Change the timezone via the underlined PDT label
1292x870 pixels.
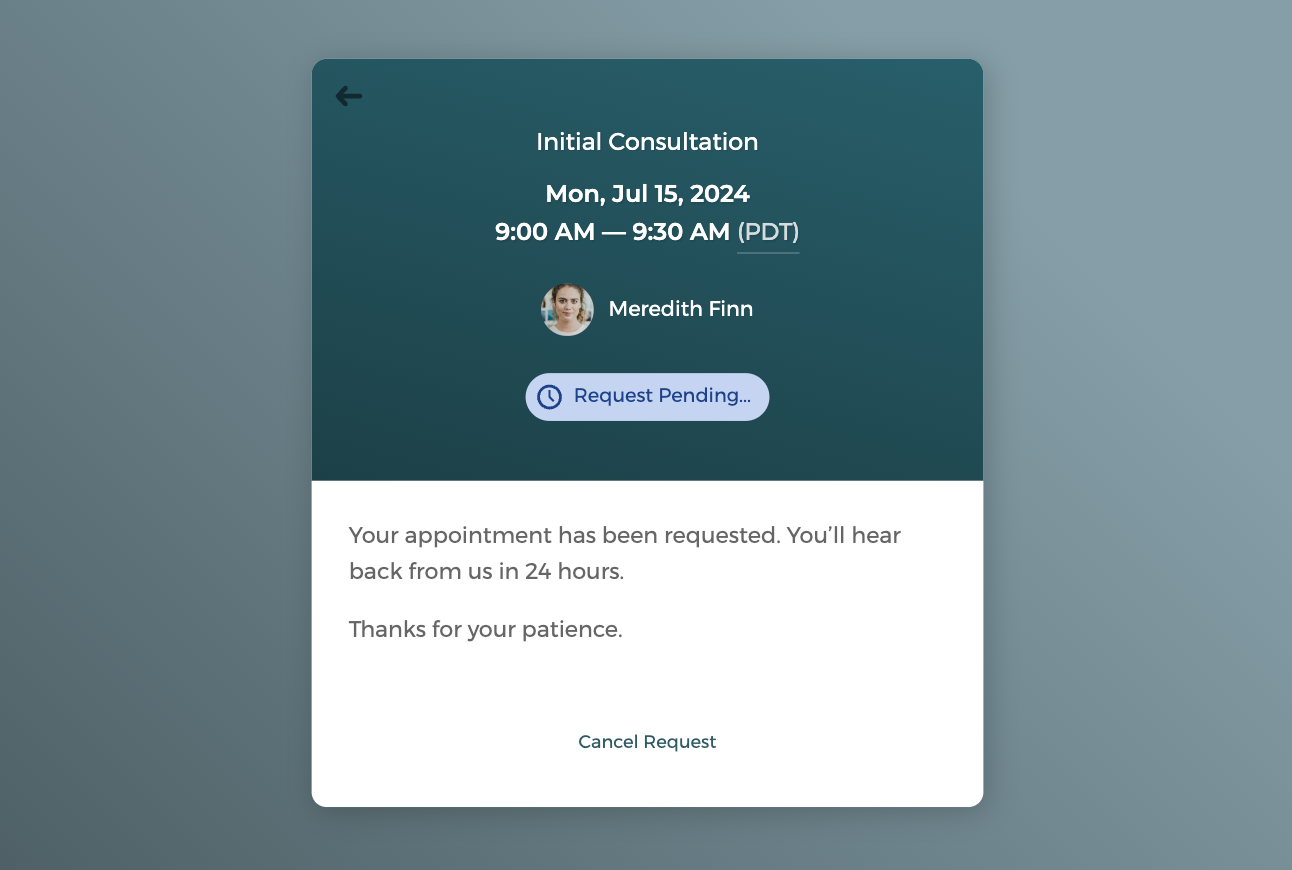point(768,231)
